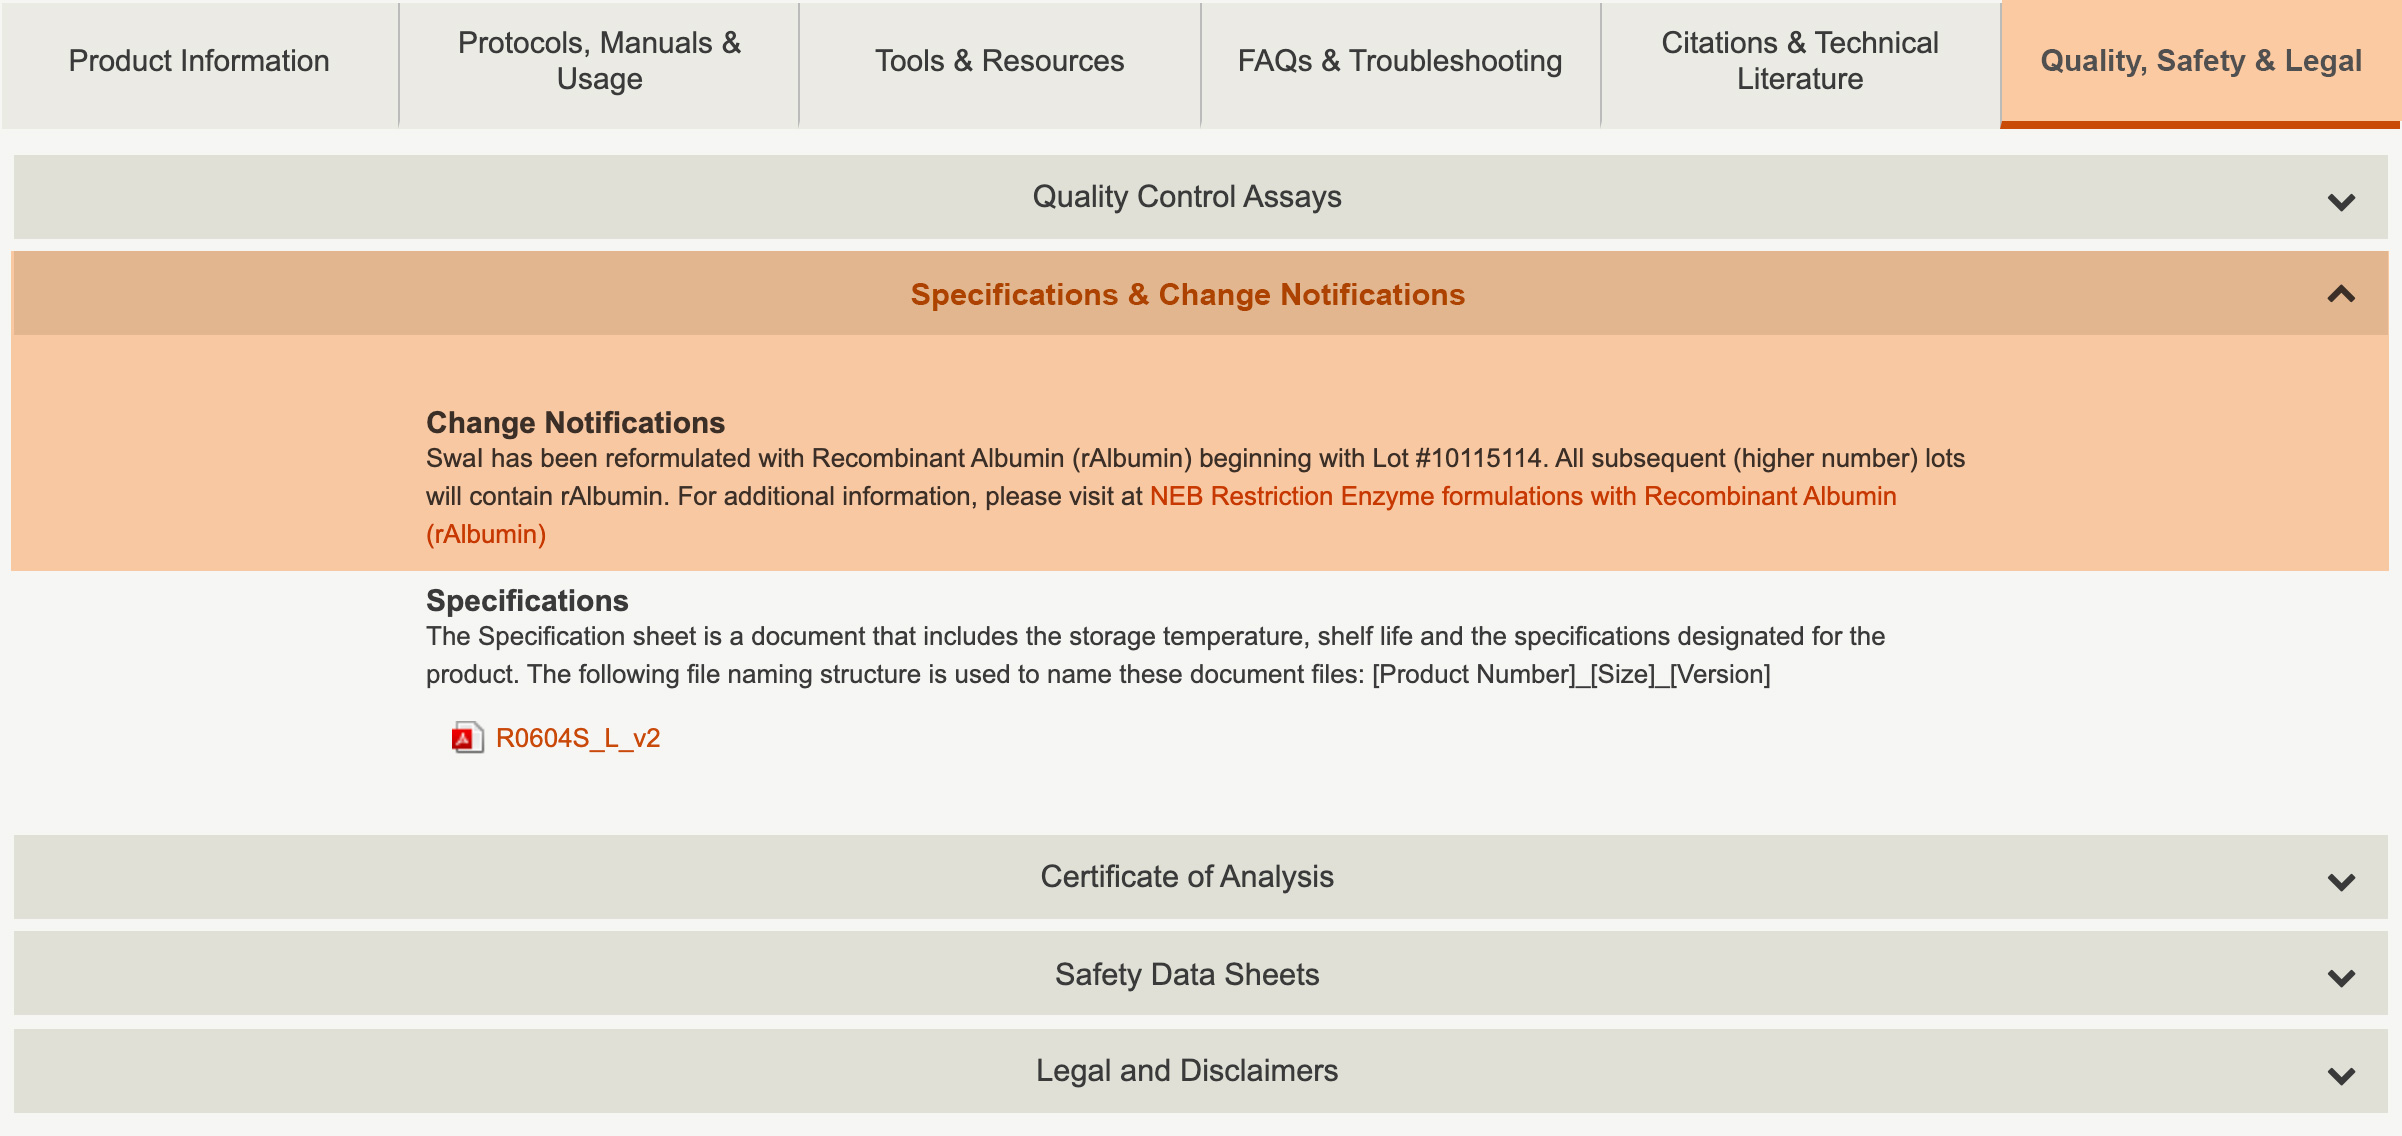Select the FAQs & Troubleshooting tab

pos(1399,61)
